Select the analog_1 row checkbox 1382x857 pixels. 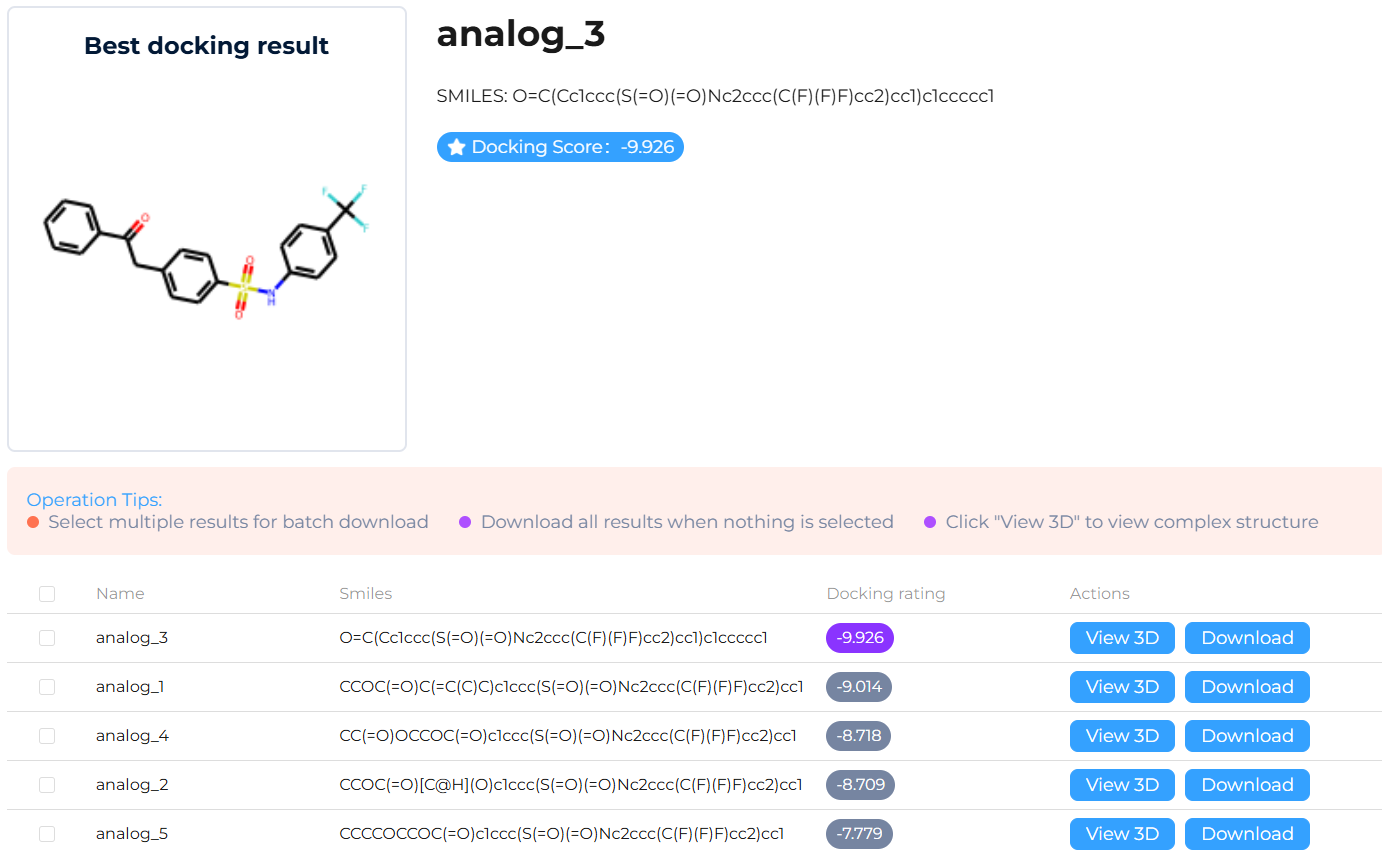[47, 687]
